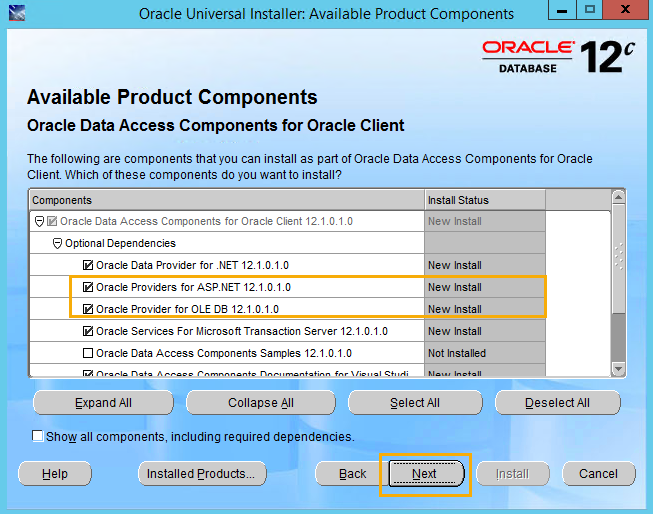Uncheck Oracle Providers for ASP.NET checkbox

point(88,287)
